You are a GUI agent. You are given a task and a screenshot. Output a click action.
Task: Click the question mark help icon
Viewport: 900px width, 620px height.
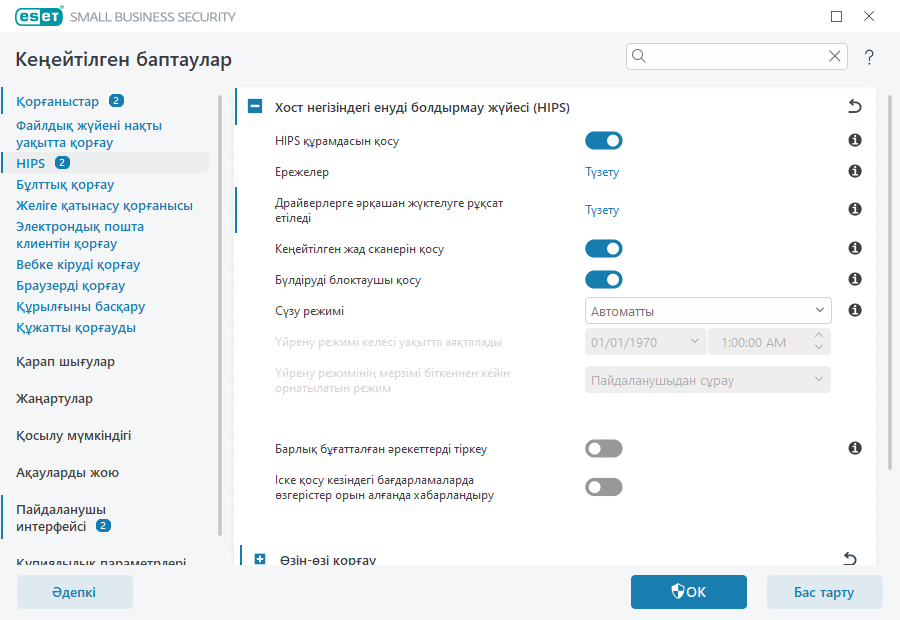(x=869, y=57)
